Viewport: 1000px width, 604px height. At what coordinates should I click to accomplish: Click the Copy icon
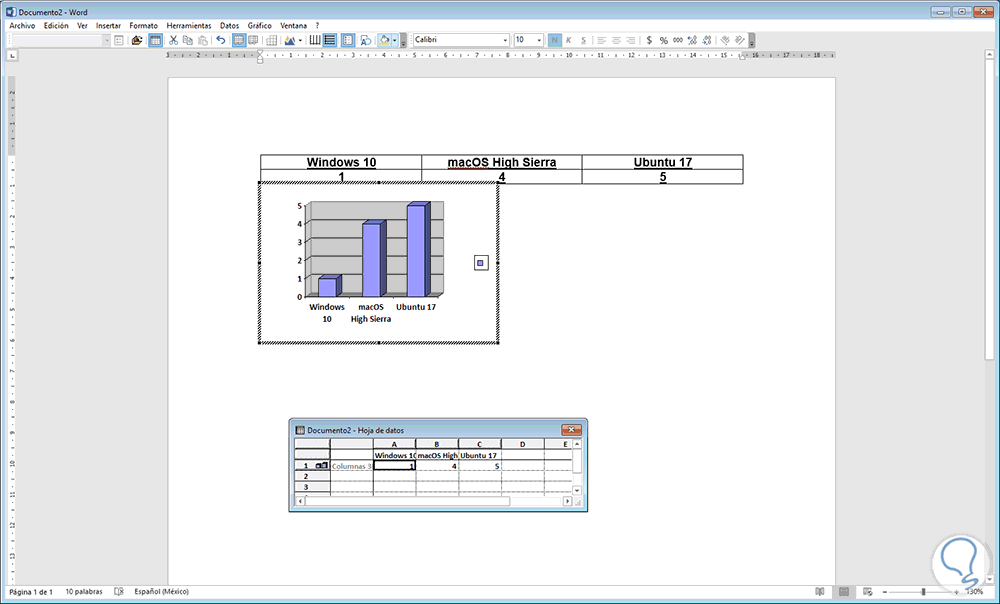[188, 40]
